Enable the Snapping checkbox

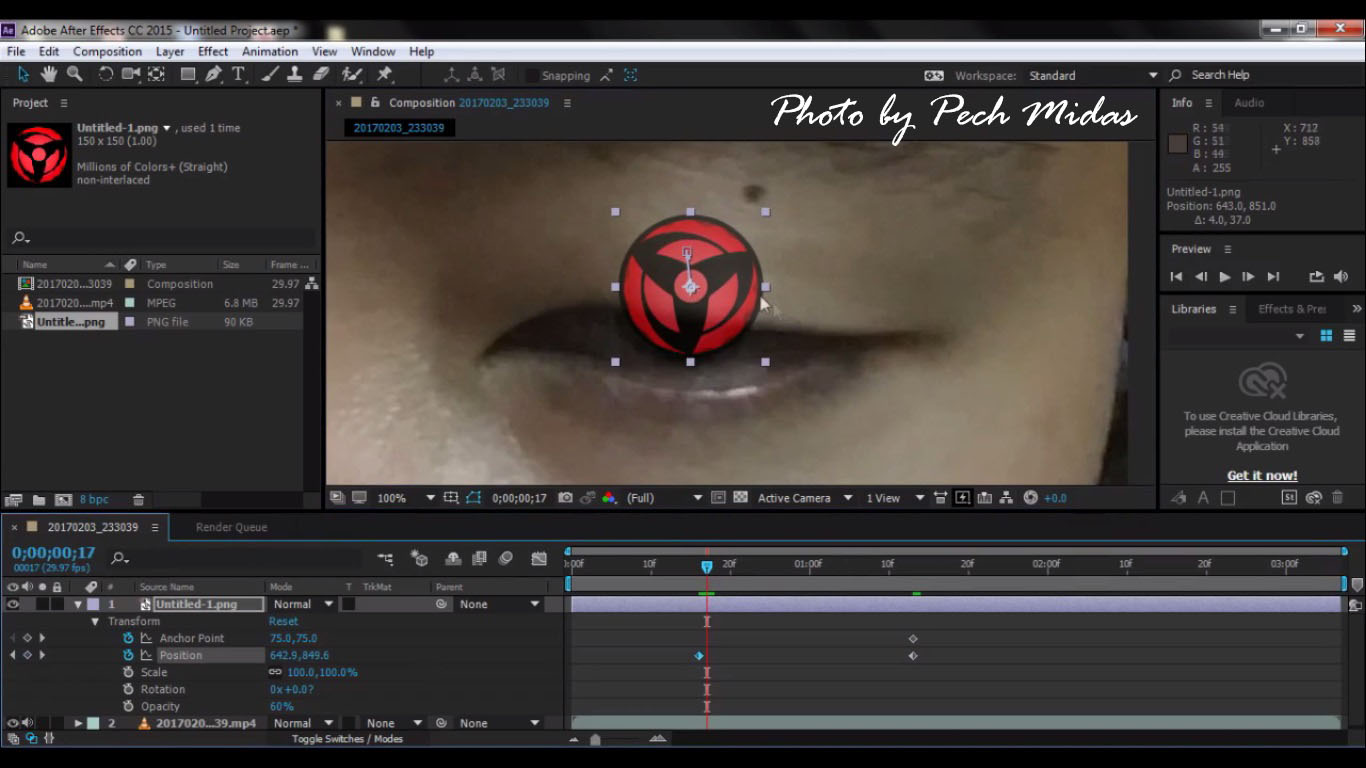(533, 76)
